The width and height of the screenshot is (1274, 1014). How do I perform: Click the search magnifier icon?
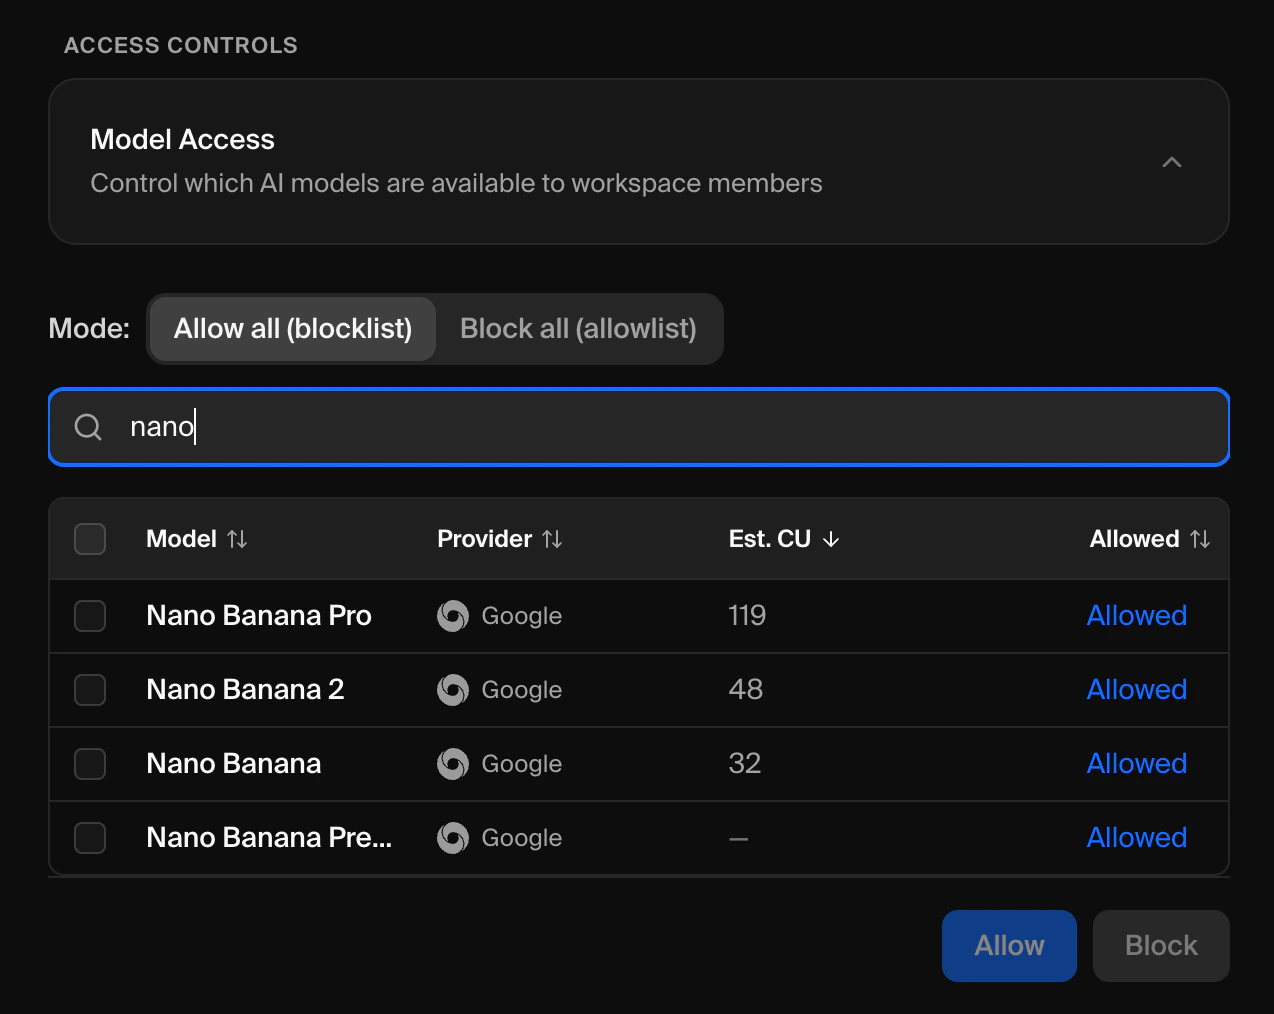click(88, 427)
